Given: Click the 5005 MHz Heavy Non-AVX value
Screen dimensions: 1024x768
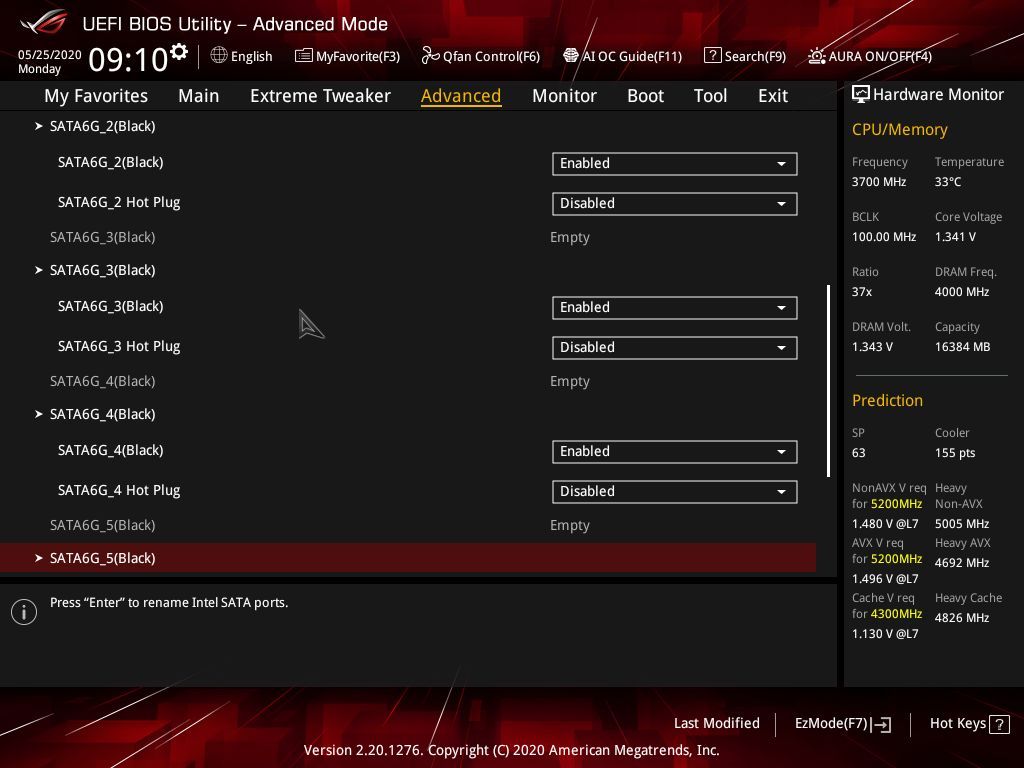Looking at the screenshot, I should [961, 524].
